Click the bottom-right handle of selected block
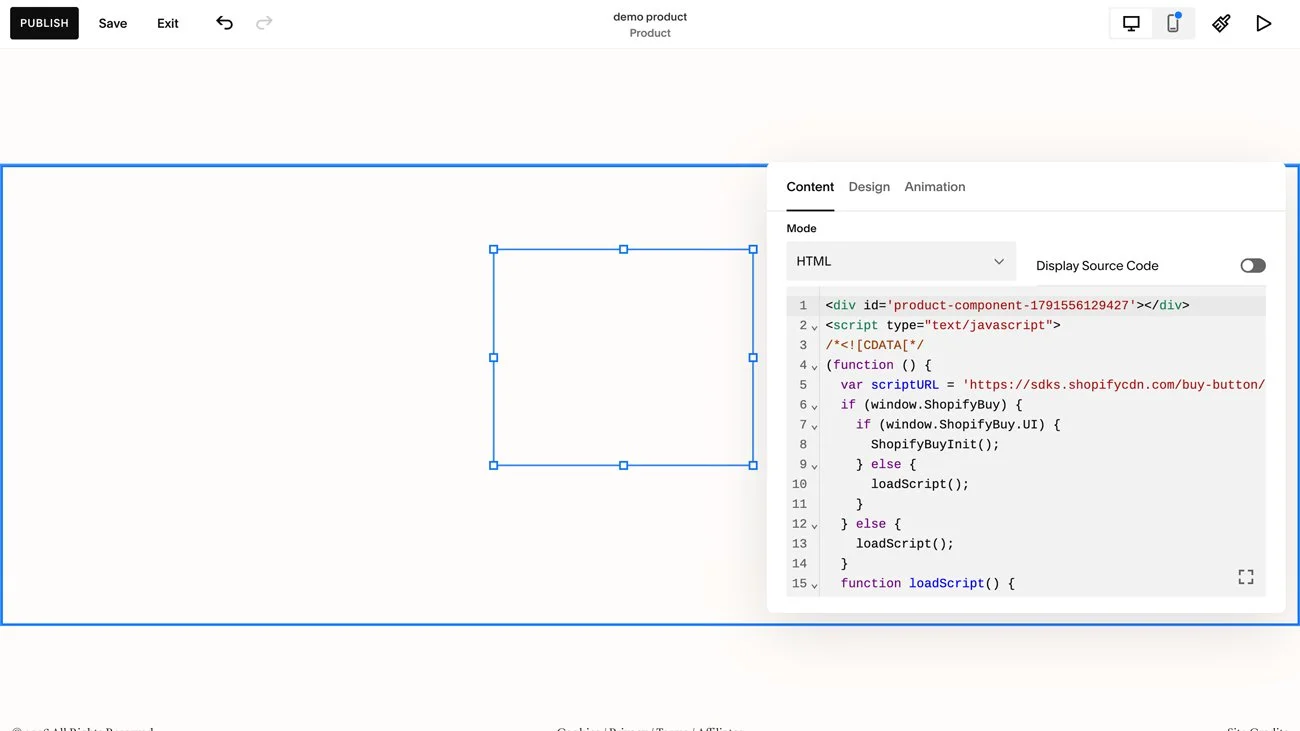 [x=753, y=465]
